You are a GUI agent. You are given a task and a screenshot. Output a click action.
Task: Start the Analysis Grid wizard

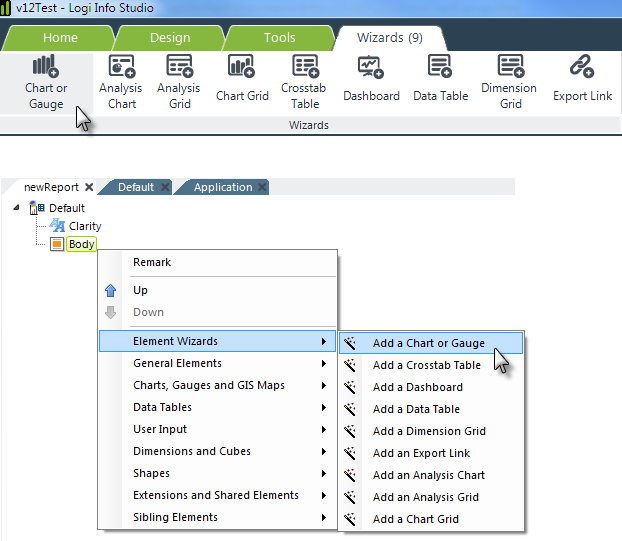179,82
